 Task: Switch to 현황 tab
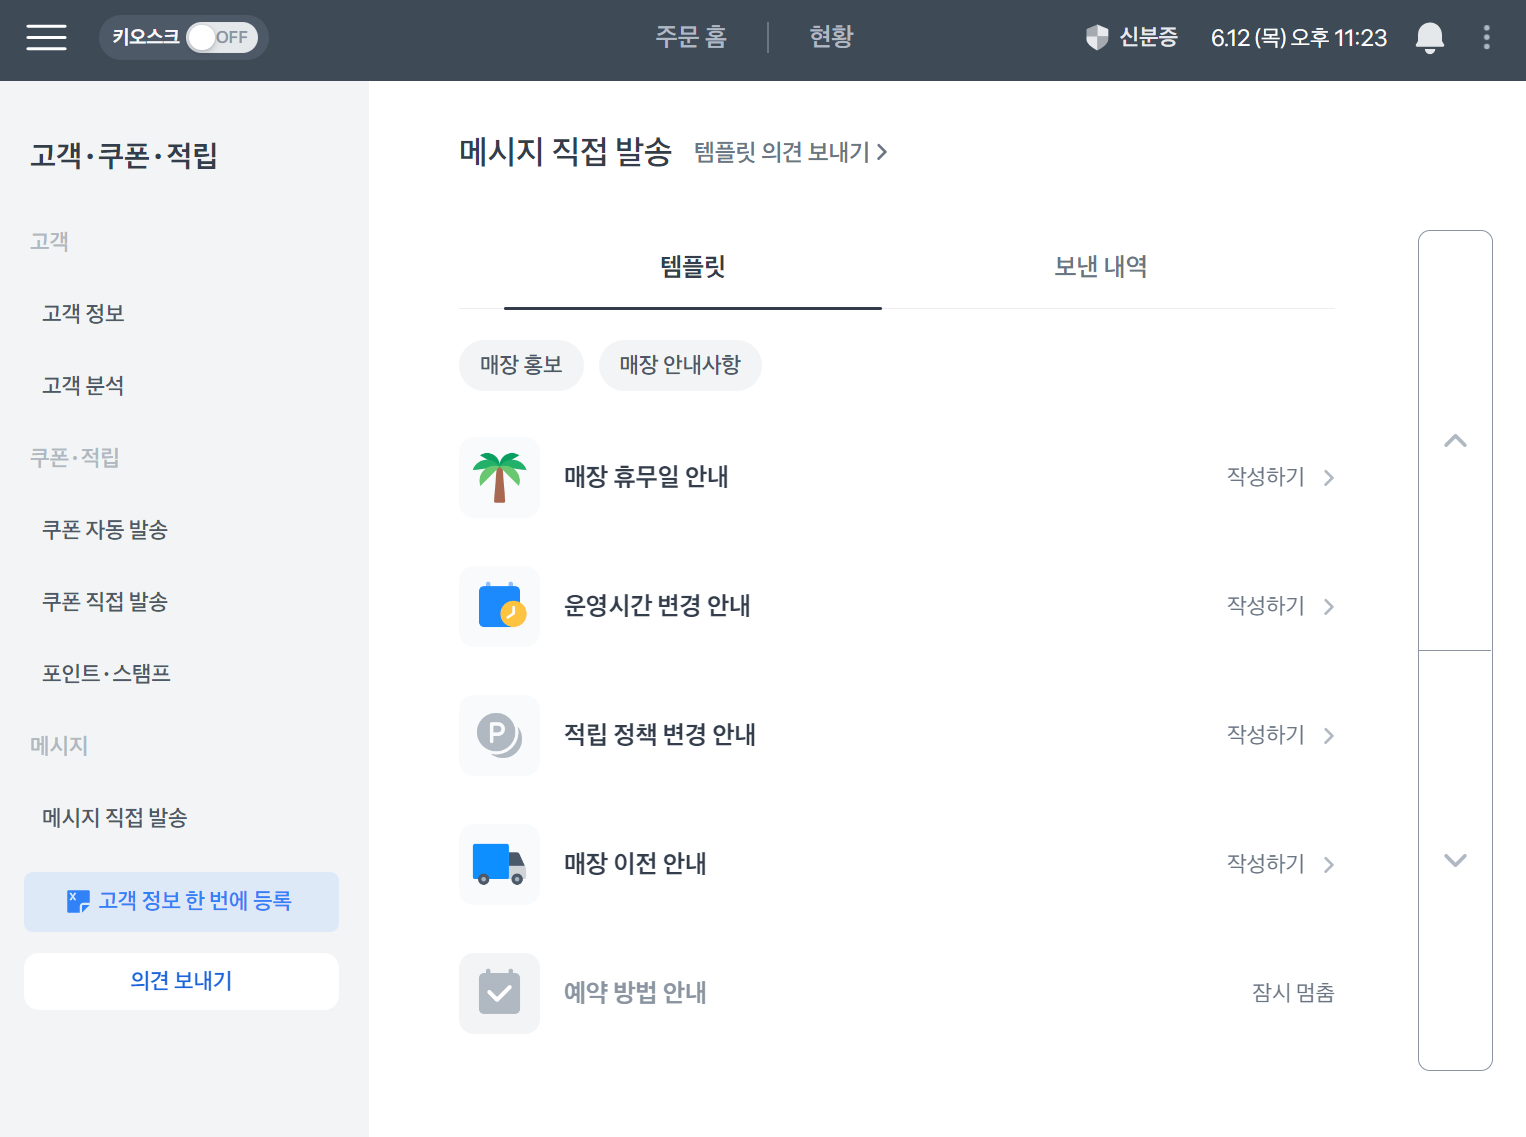click(831, 37)
